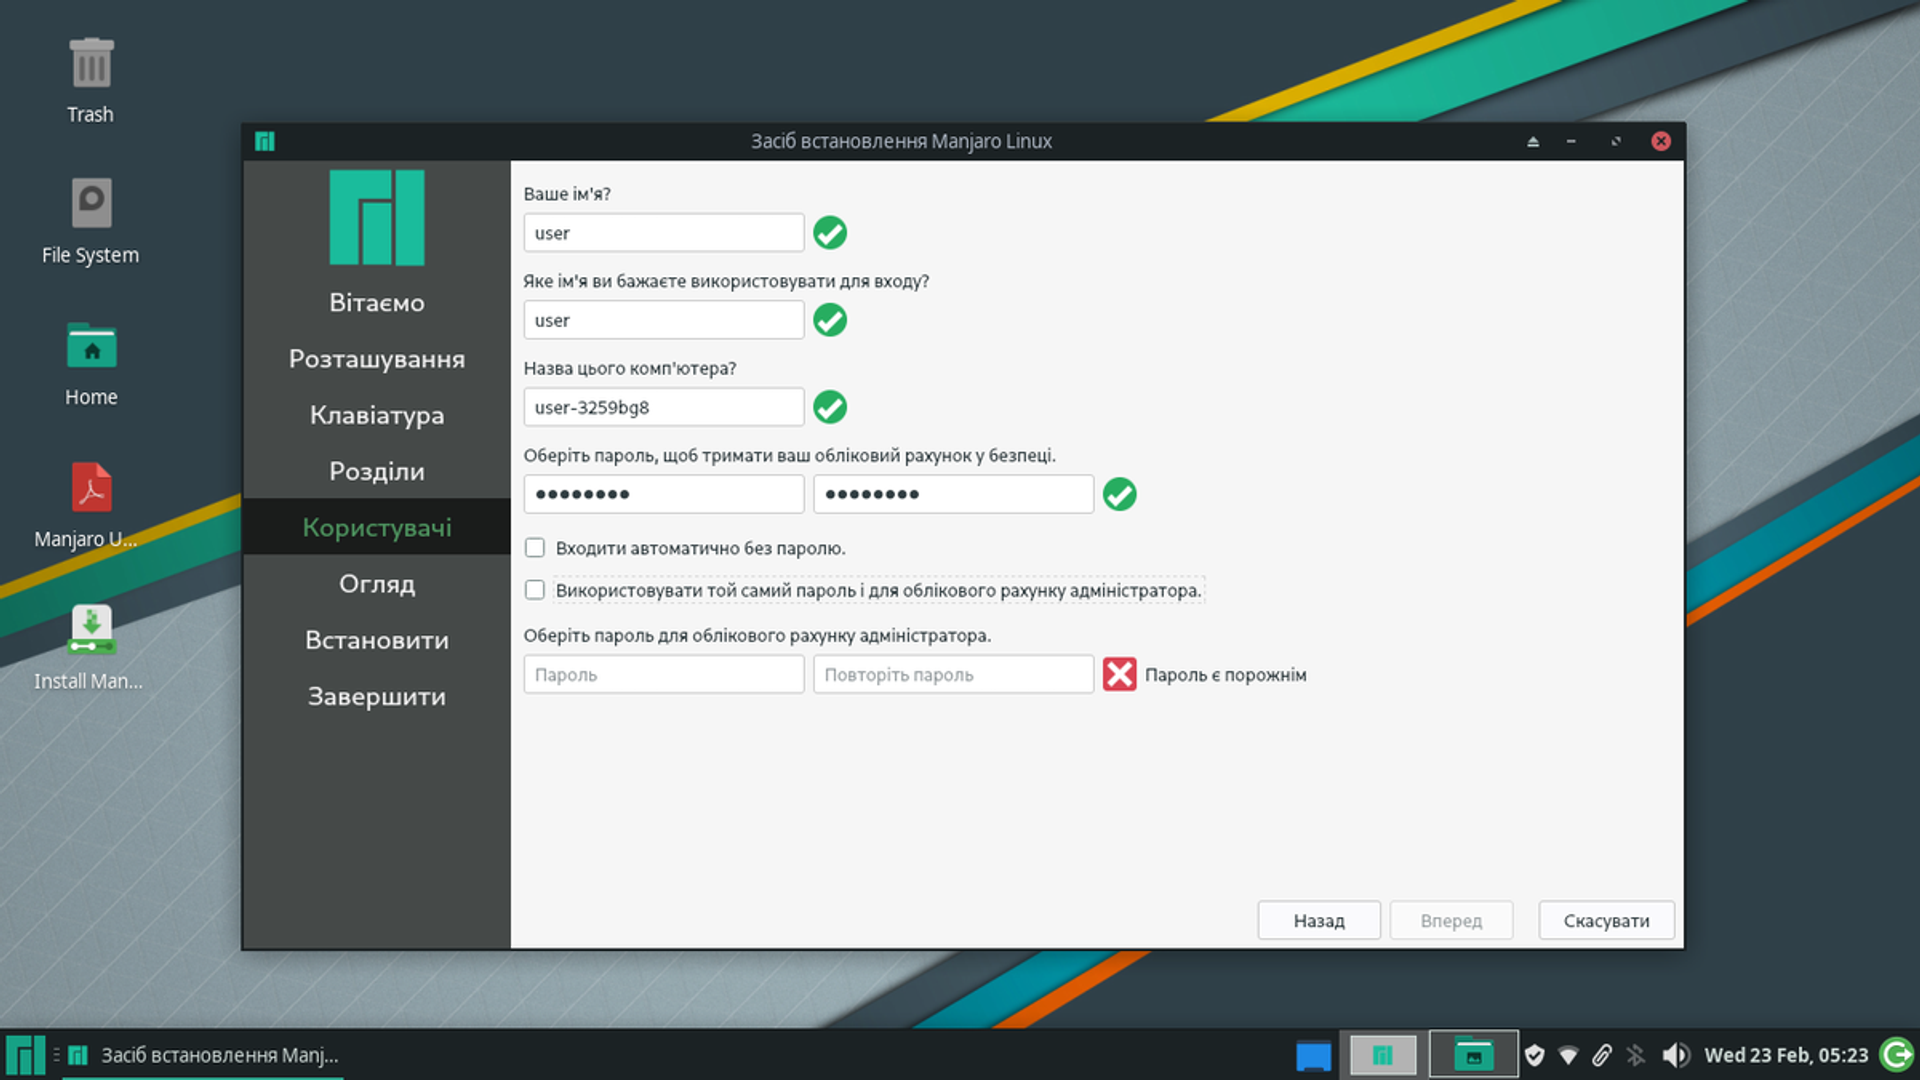Click the Manjaro logo in the installer sidebar

click(x=377, y=218)
